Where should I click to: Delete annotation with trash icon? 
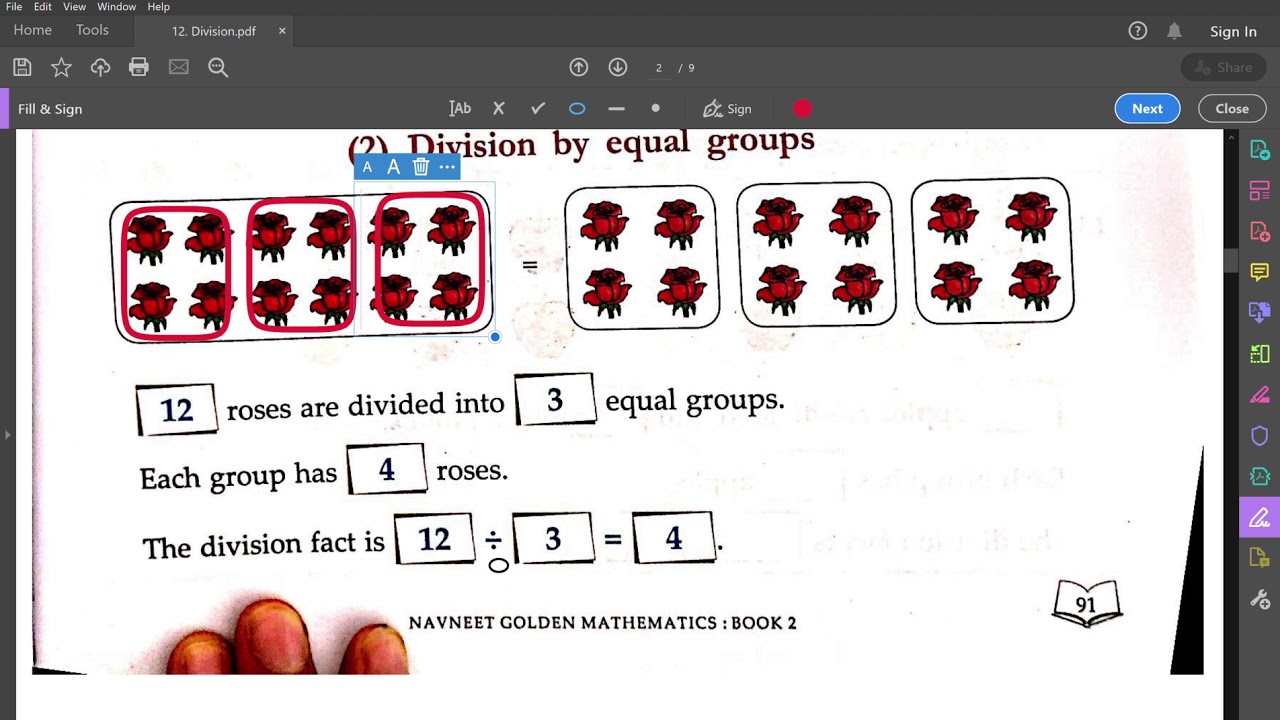421,167
